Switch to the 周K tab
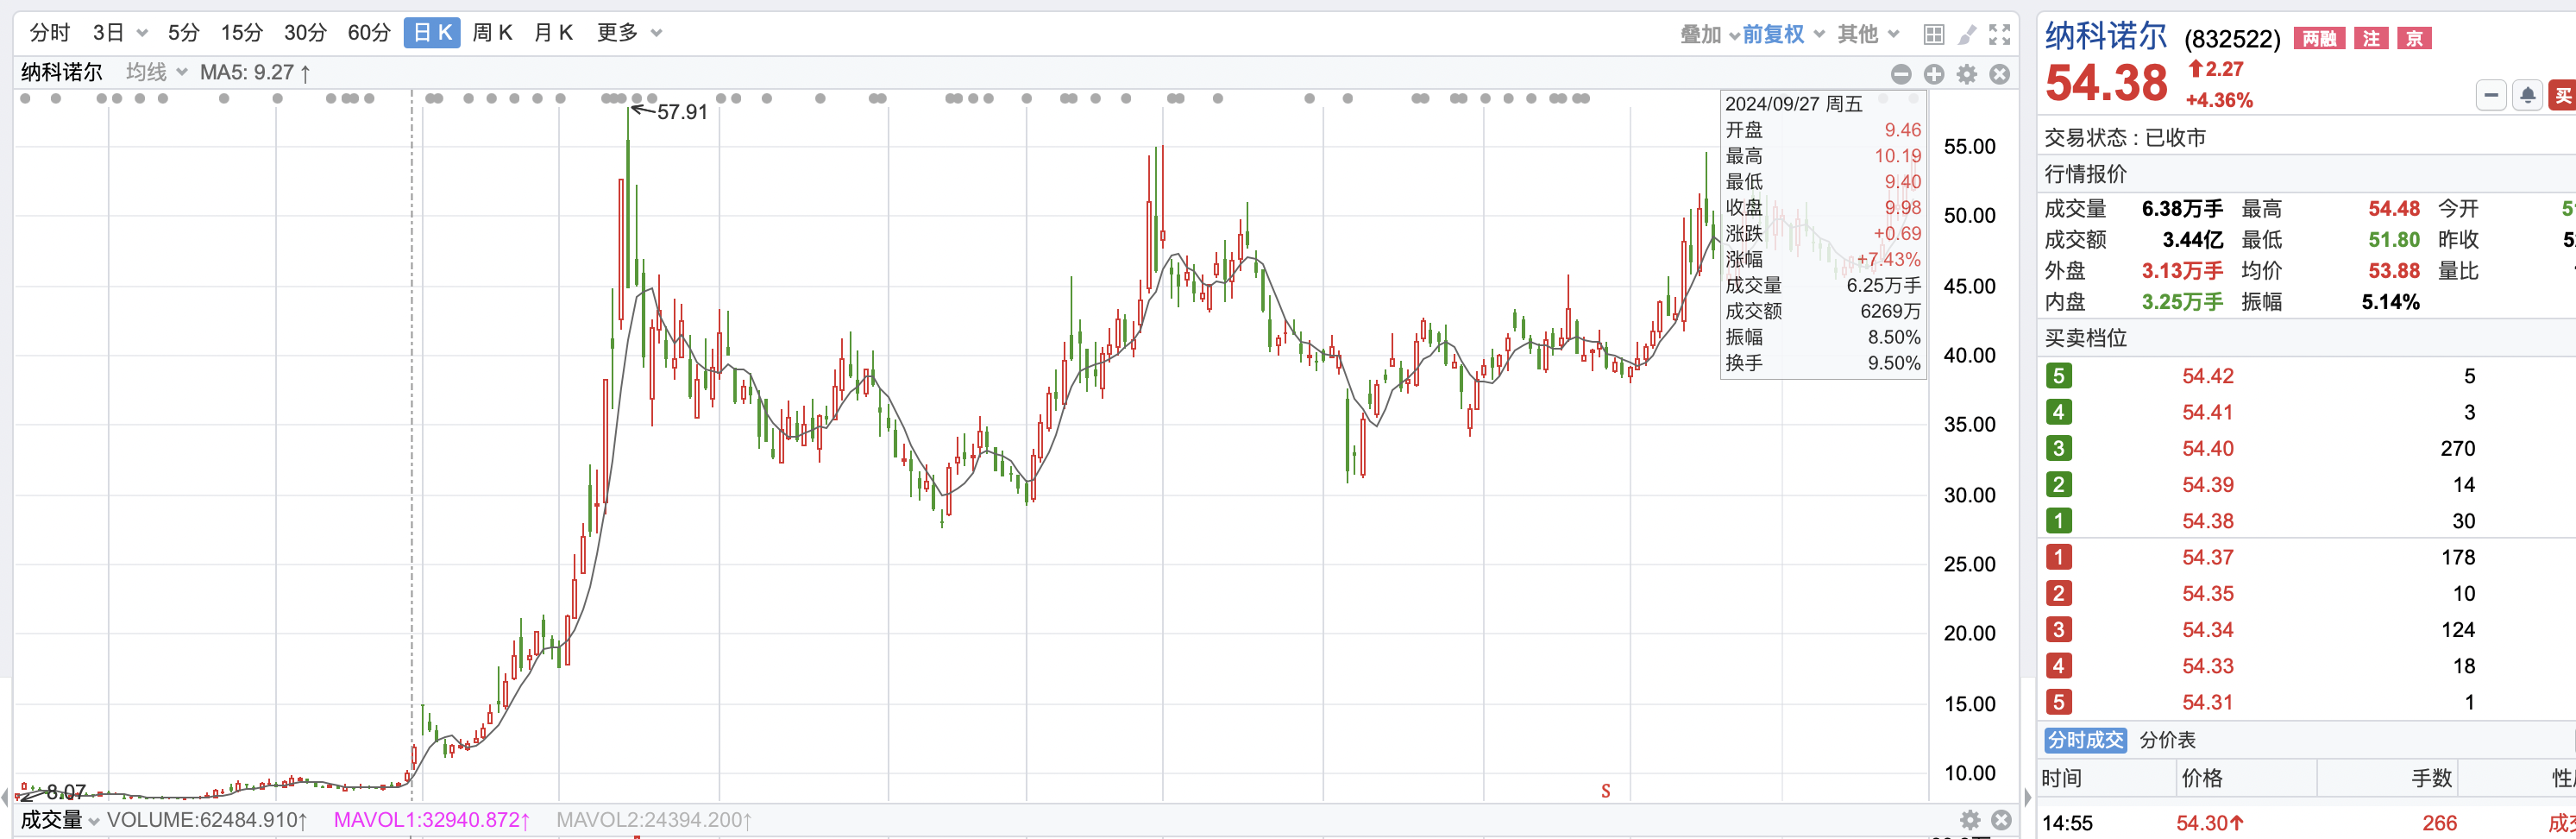Screen dimensions: 2576x839 [492, 33]
